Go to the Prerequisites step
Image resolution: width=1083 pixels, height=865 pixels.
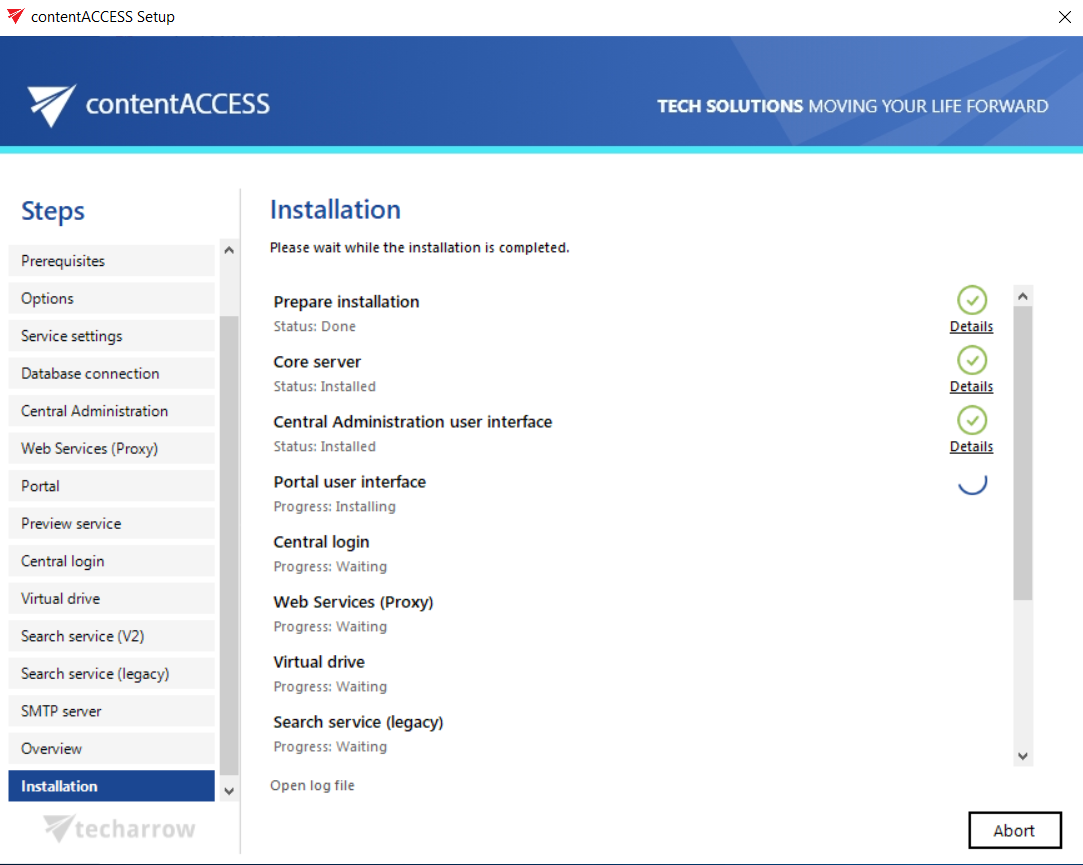pos(111,261)
